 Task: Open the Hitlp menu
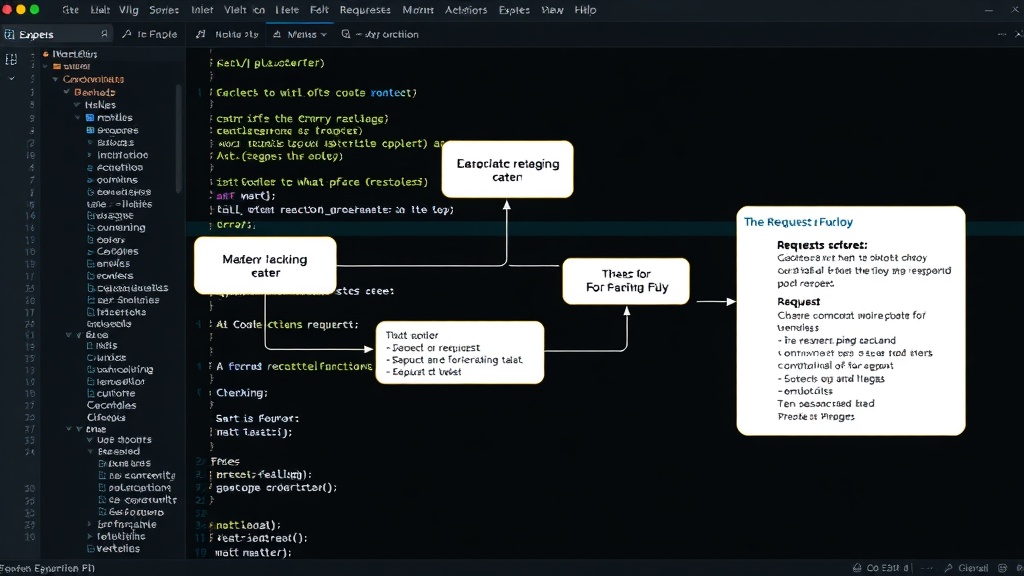pyautogui.click(x=585, y=10)
